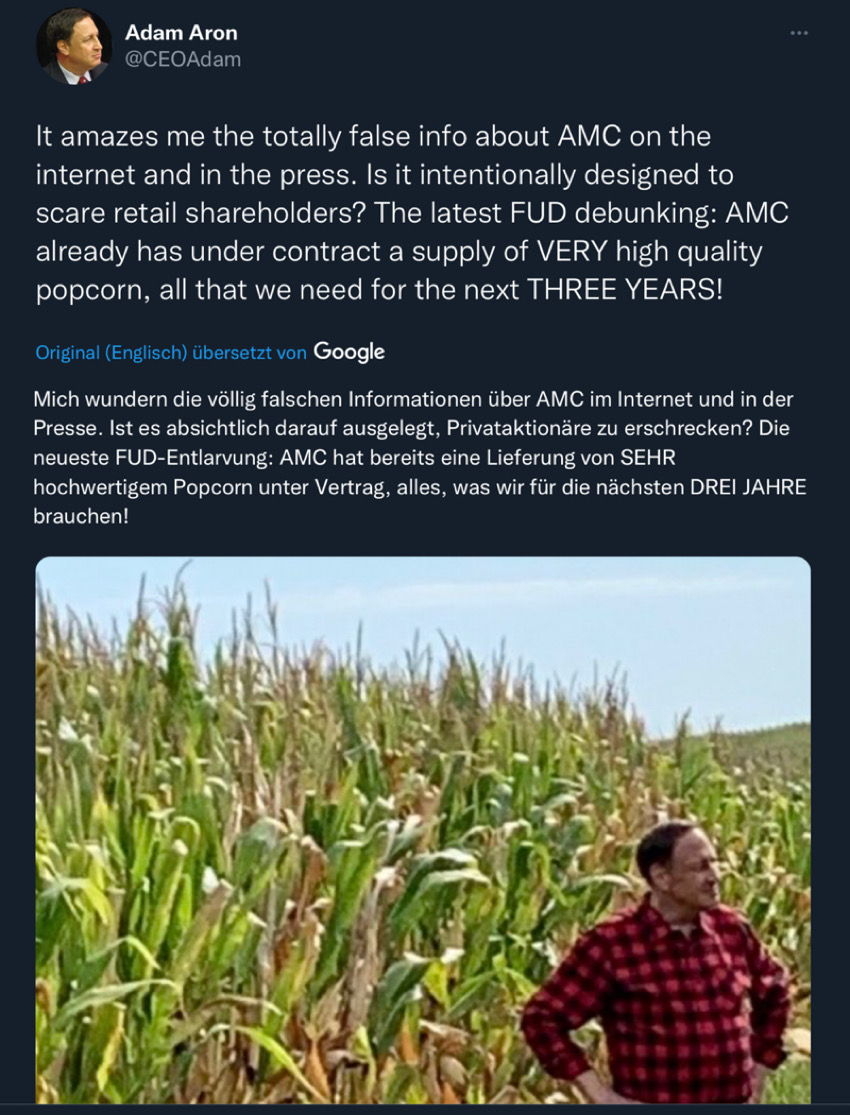
Task: Click the 'übersetzt von' label
Action: tap(250, 353)
